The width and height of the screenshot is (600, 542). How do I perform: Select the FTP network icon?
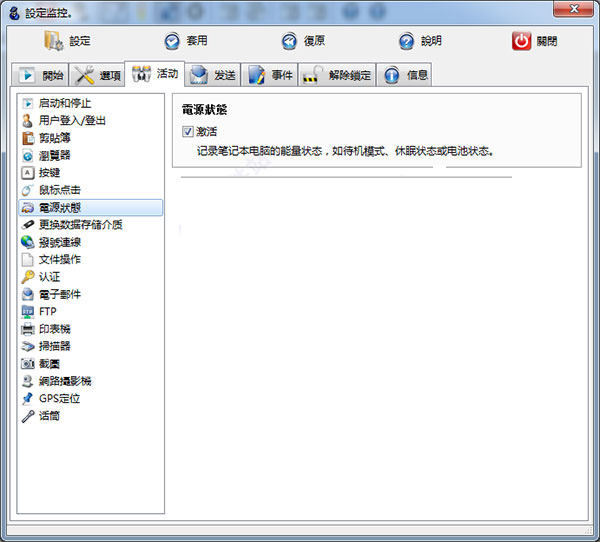tap(28, 312)
